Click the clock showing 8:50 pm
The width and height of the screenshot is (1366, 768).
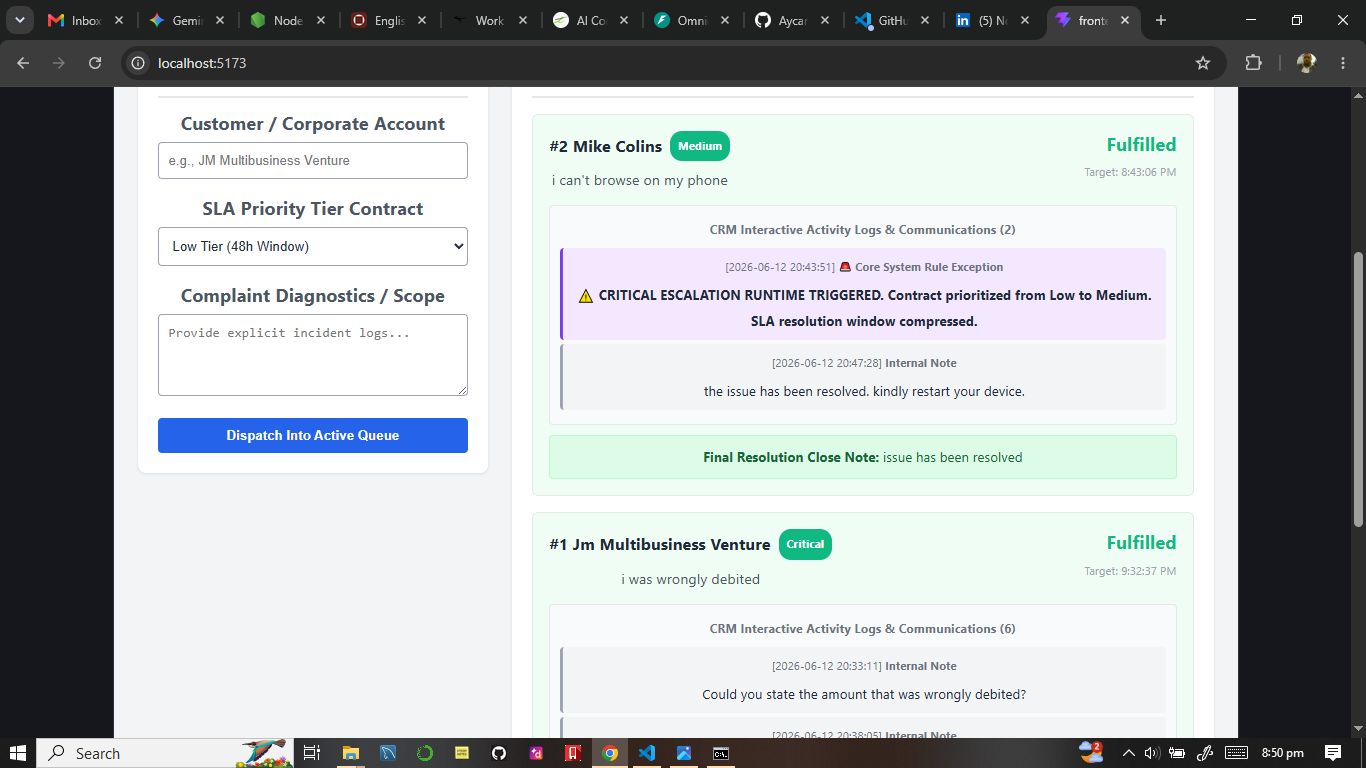point(1282,753)
